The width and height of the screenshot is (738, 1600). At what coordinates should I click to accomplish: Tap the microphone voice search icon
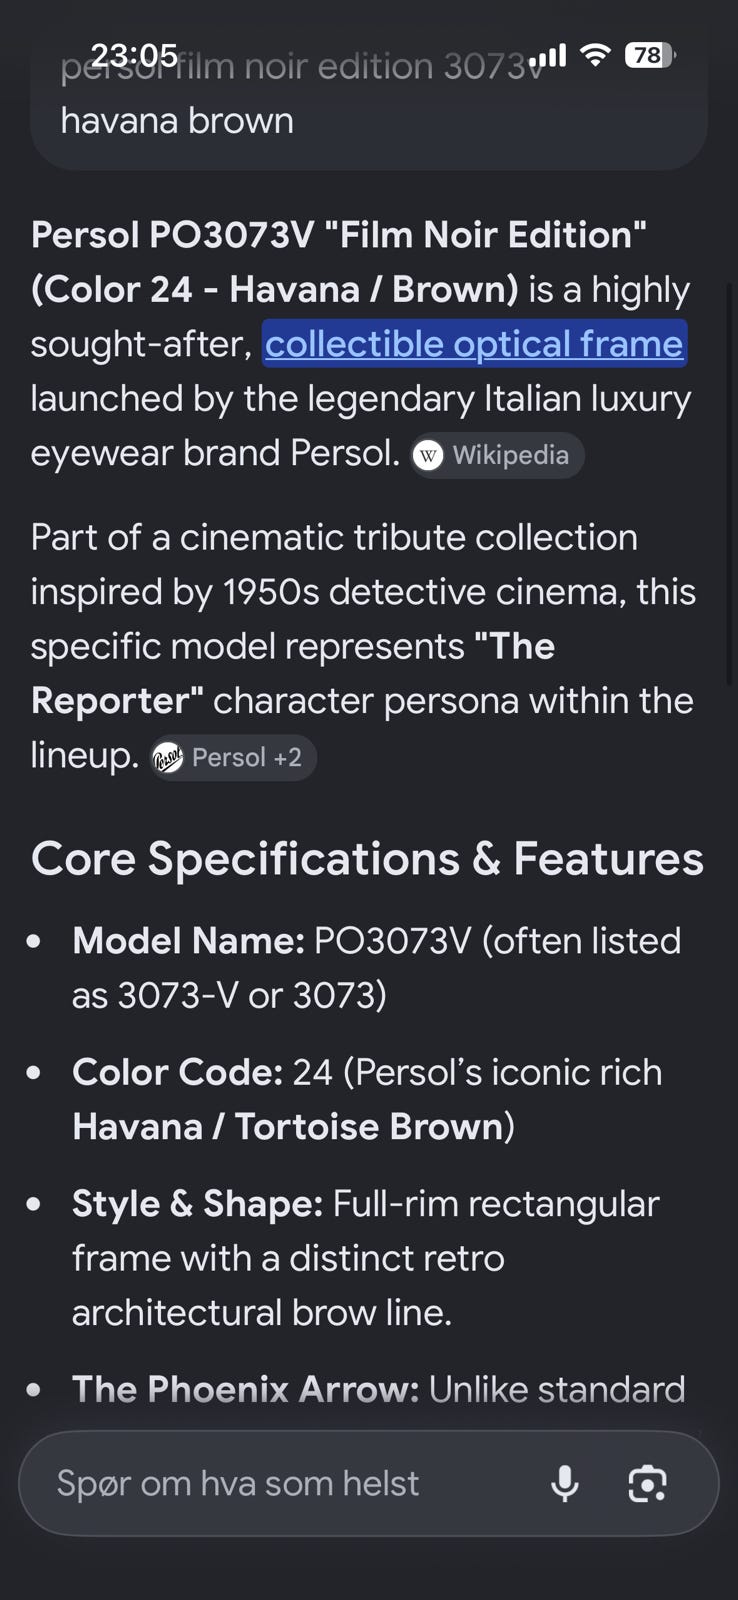coord(565,1483)
